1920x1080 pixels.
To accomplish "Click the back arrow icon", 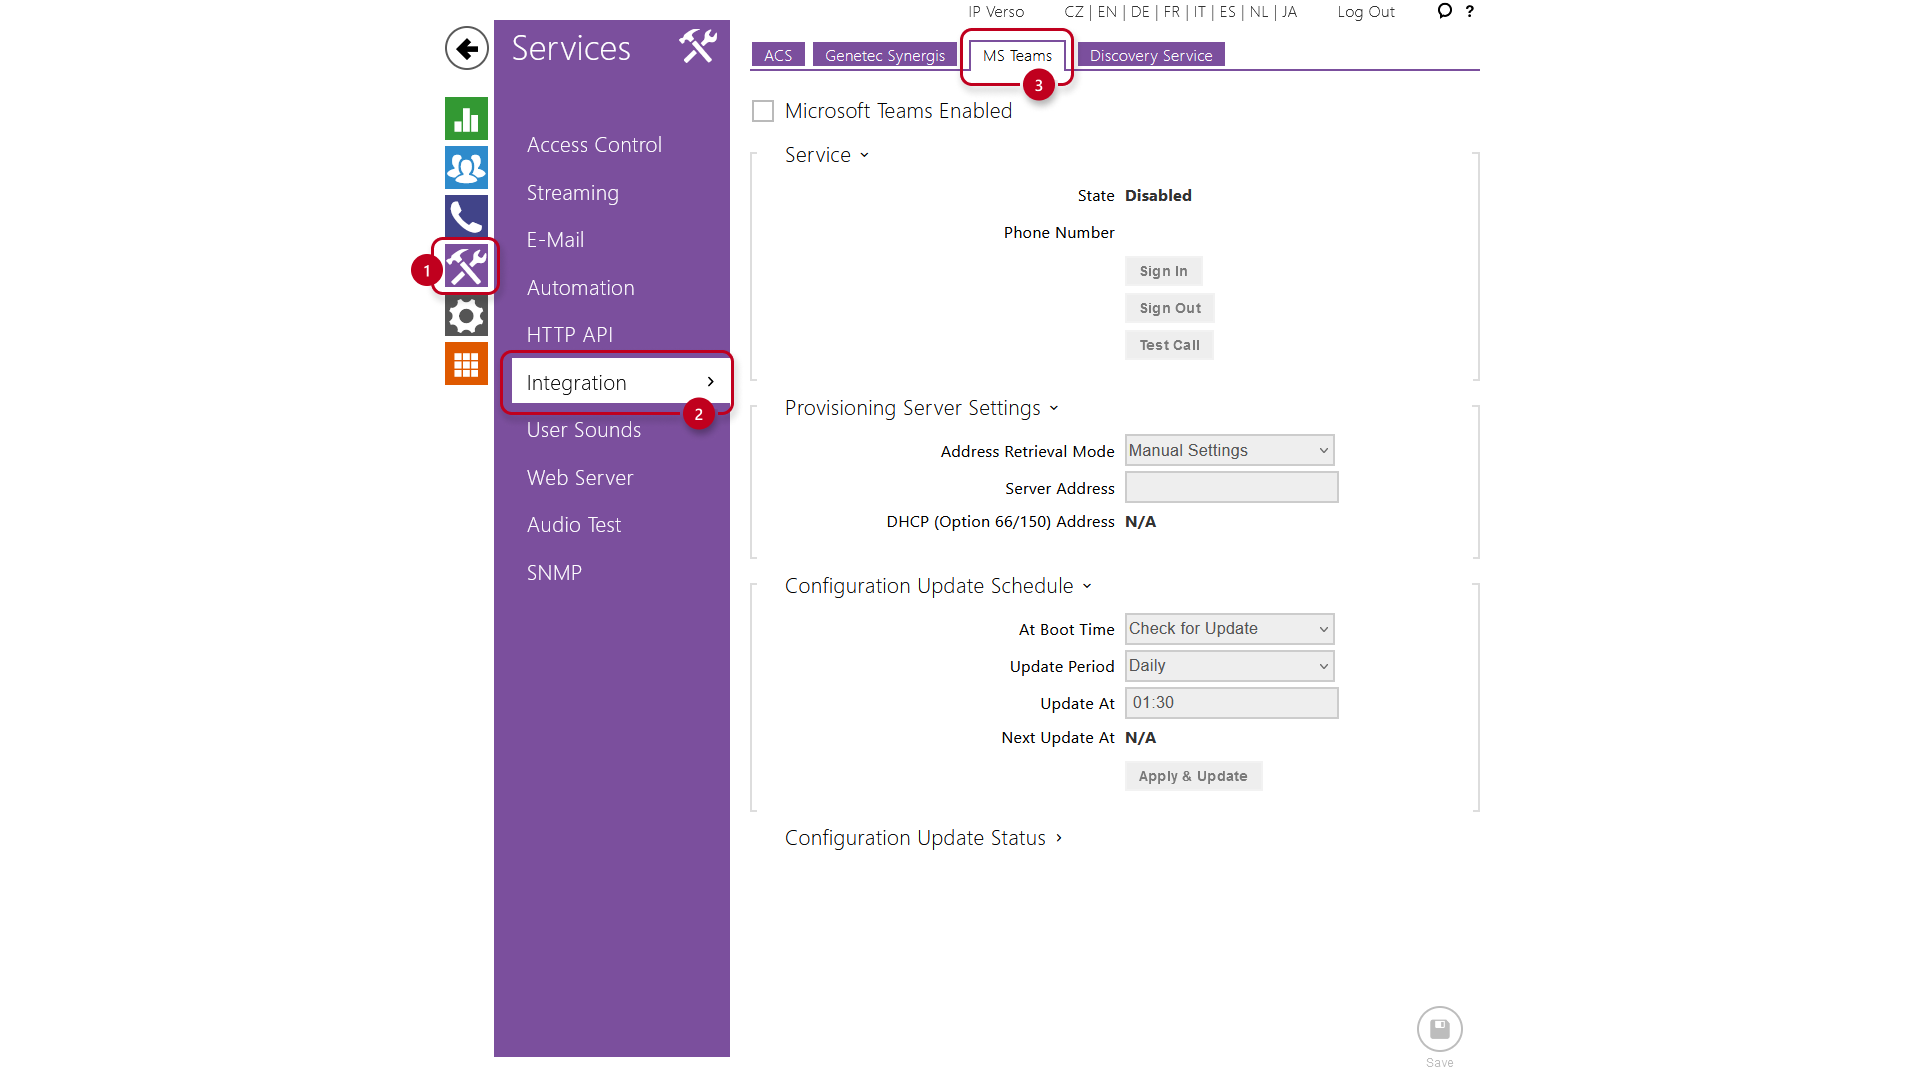I will (x=466, y=48).
